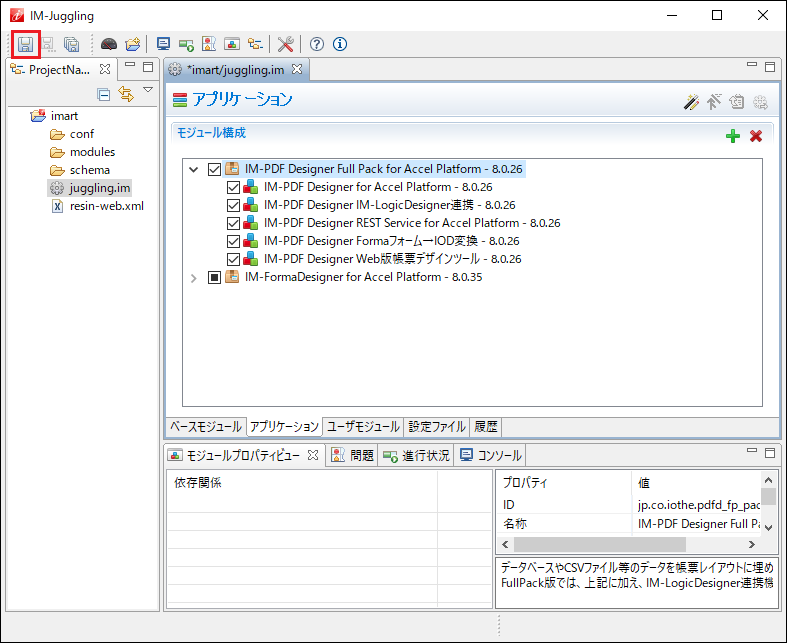Click the green plus add module icon

click(733, 136)
